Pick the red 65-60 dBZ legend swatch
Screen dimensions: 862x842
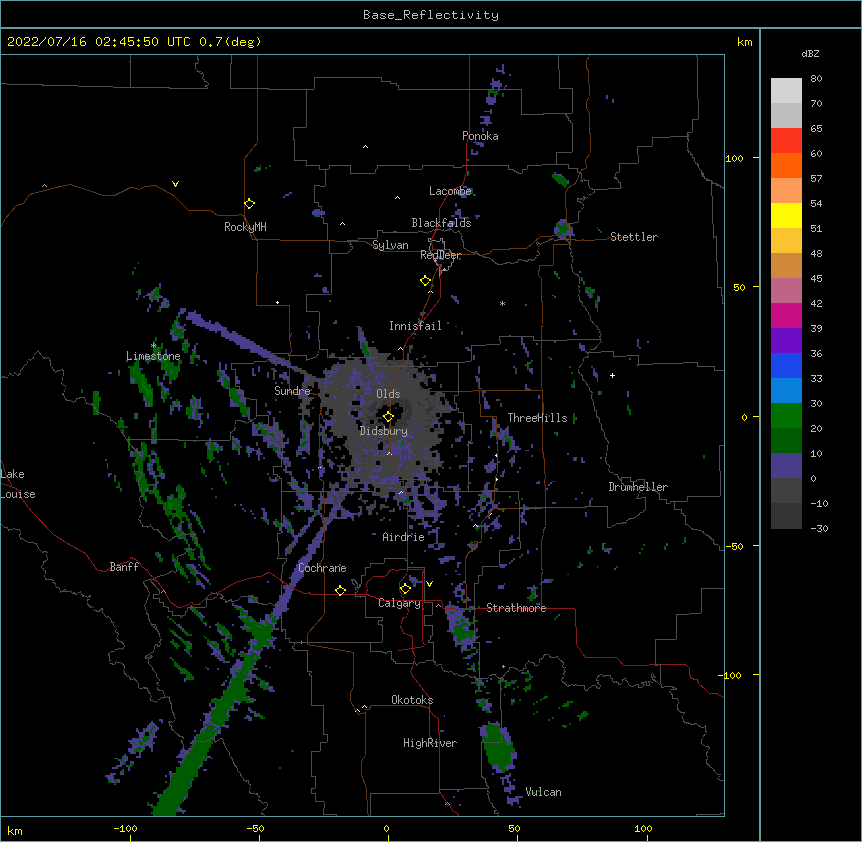pos(786,141)
